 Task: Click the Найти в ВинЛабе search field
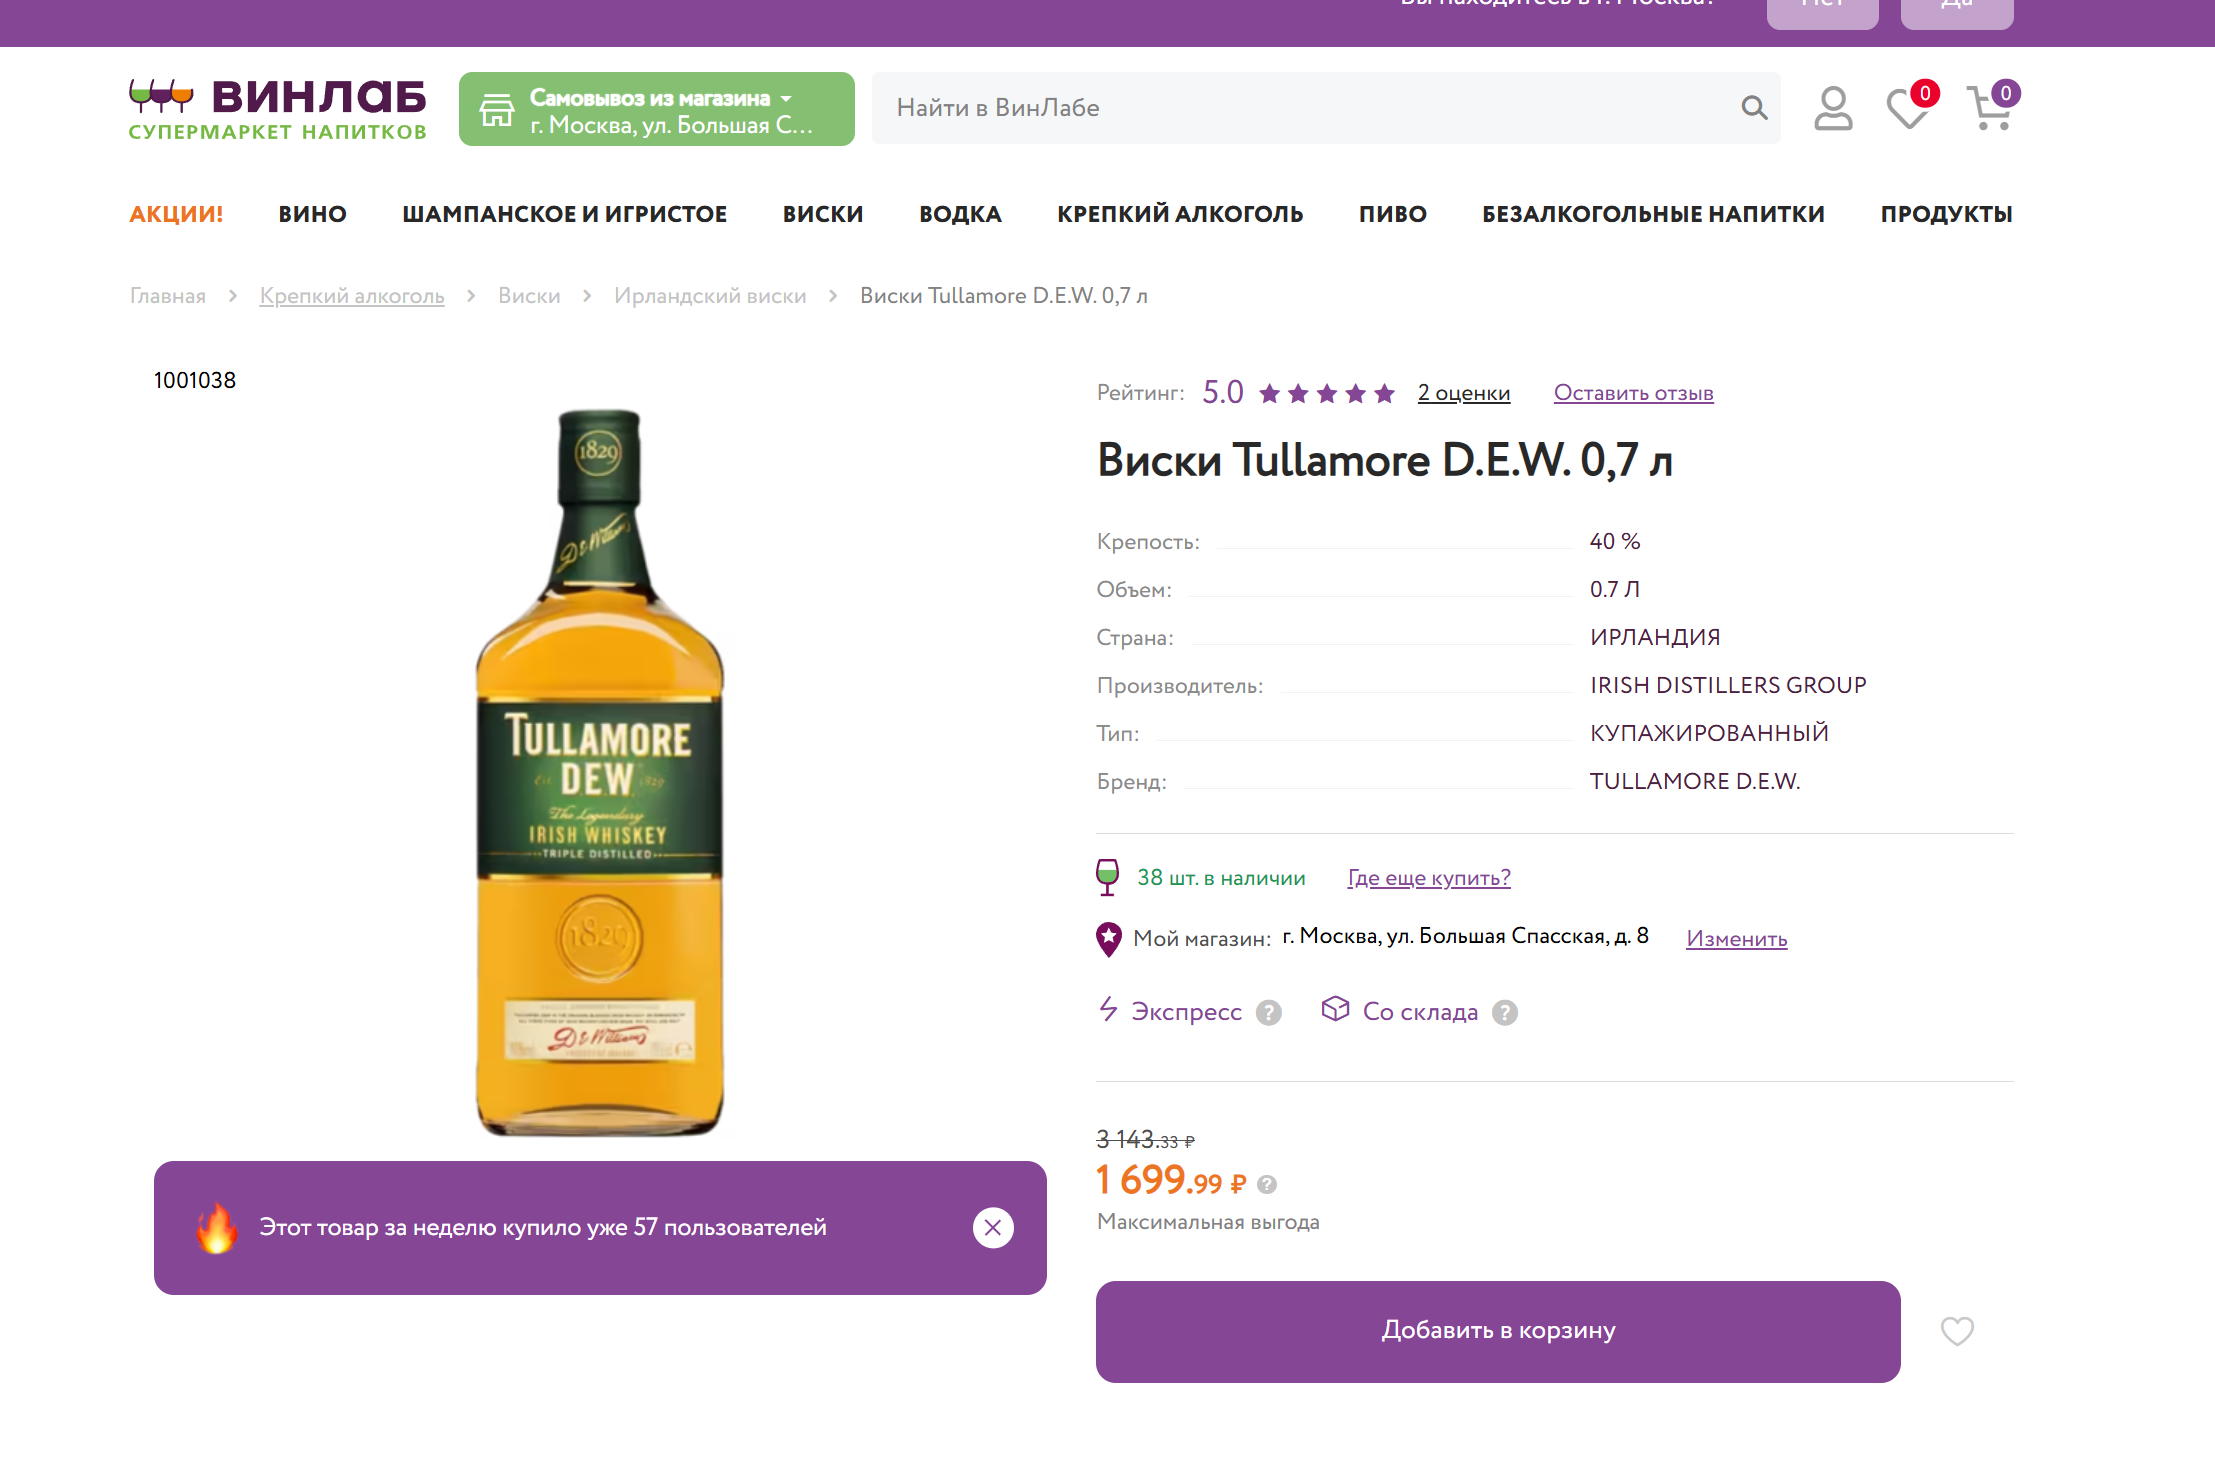(x=1300, y=108)
